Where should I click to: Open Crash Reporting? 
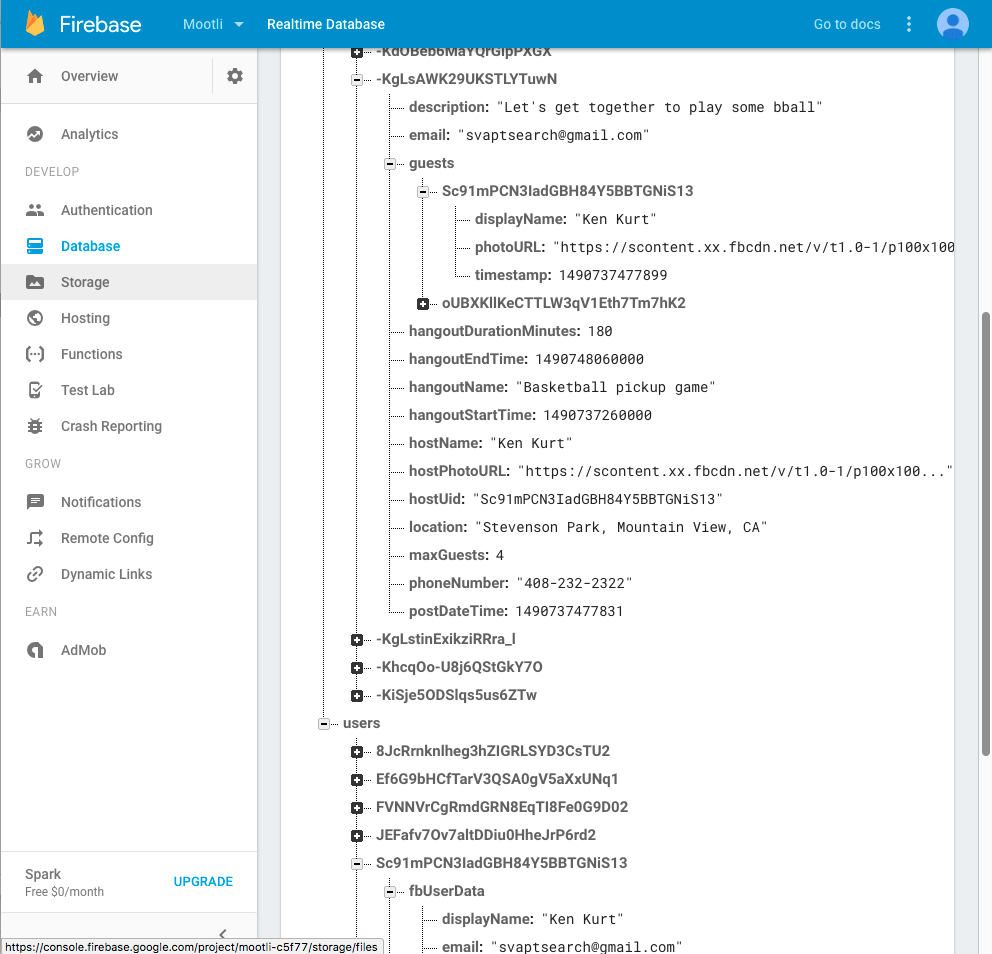click(110, 426)
